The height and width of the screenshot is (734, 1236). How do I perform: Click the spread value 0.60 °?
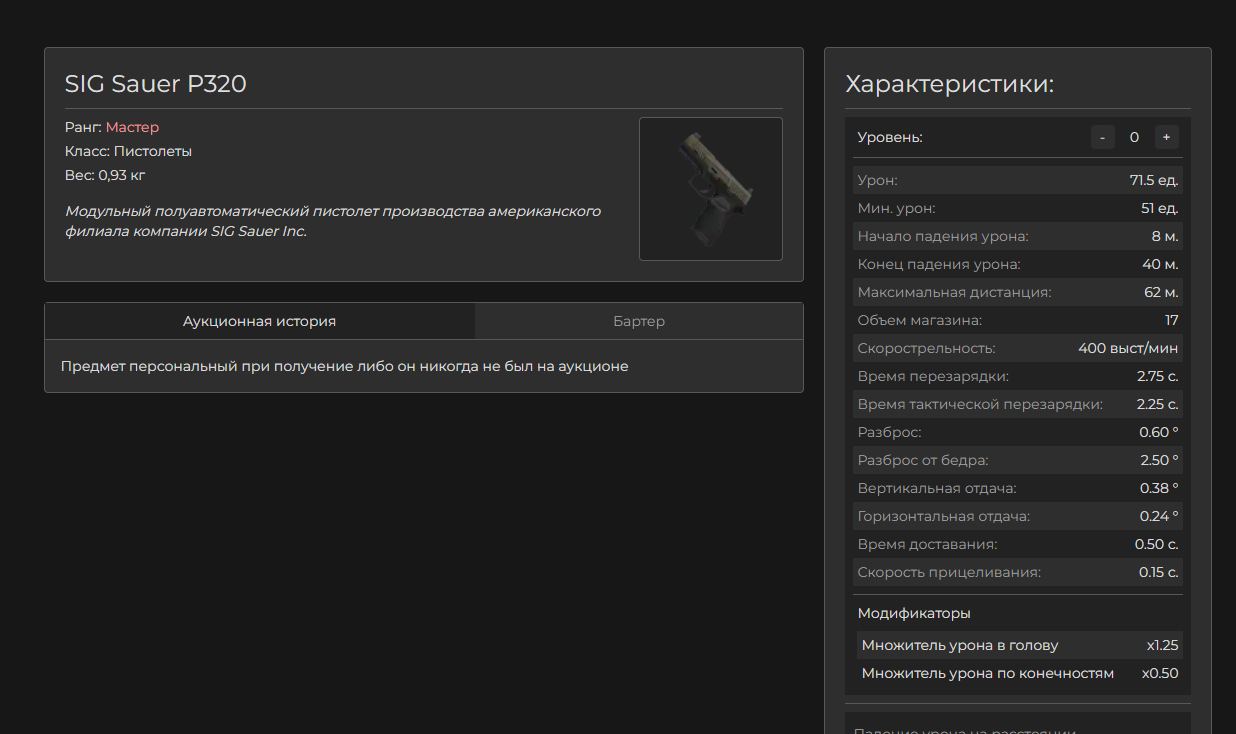(1159, 432)
